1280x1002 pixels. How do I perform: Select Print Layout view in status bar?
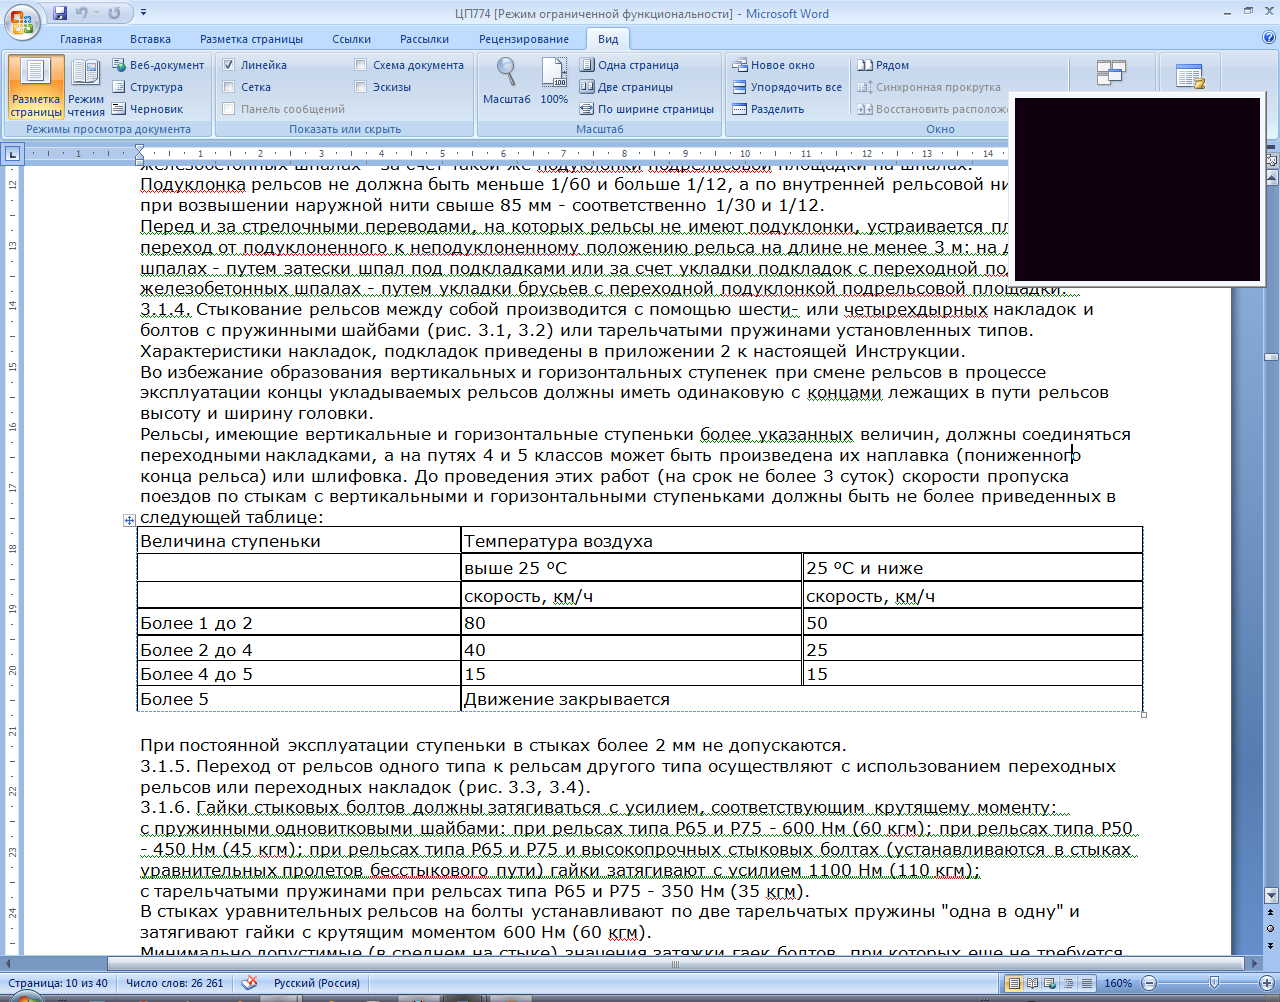pyautogui.click(x=1015, y=983)
